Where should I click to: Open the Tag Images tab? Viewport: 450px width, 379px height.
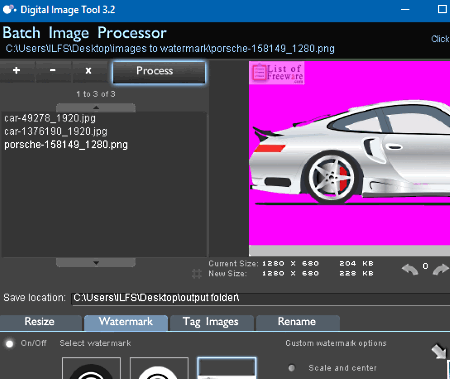[211, 322]
